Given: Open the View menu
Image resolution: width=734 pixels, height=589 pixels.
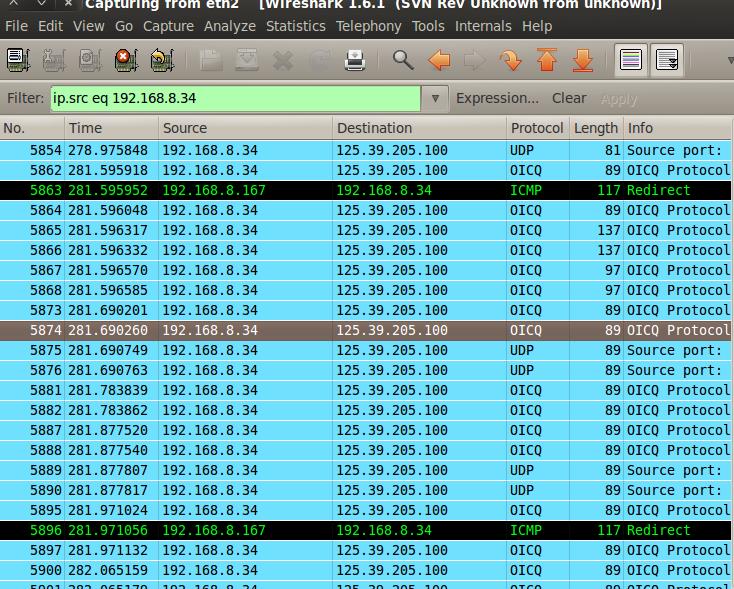Looking at the screenshot, I should pos(88,26).
